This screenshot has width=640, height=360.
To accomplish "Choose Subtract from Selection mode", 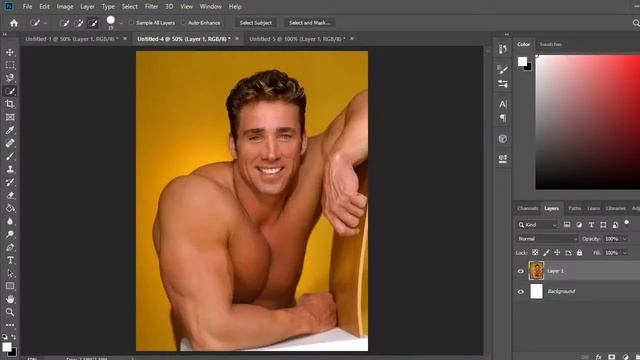I will click(93, 23).
